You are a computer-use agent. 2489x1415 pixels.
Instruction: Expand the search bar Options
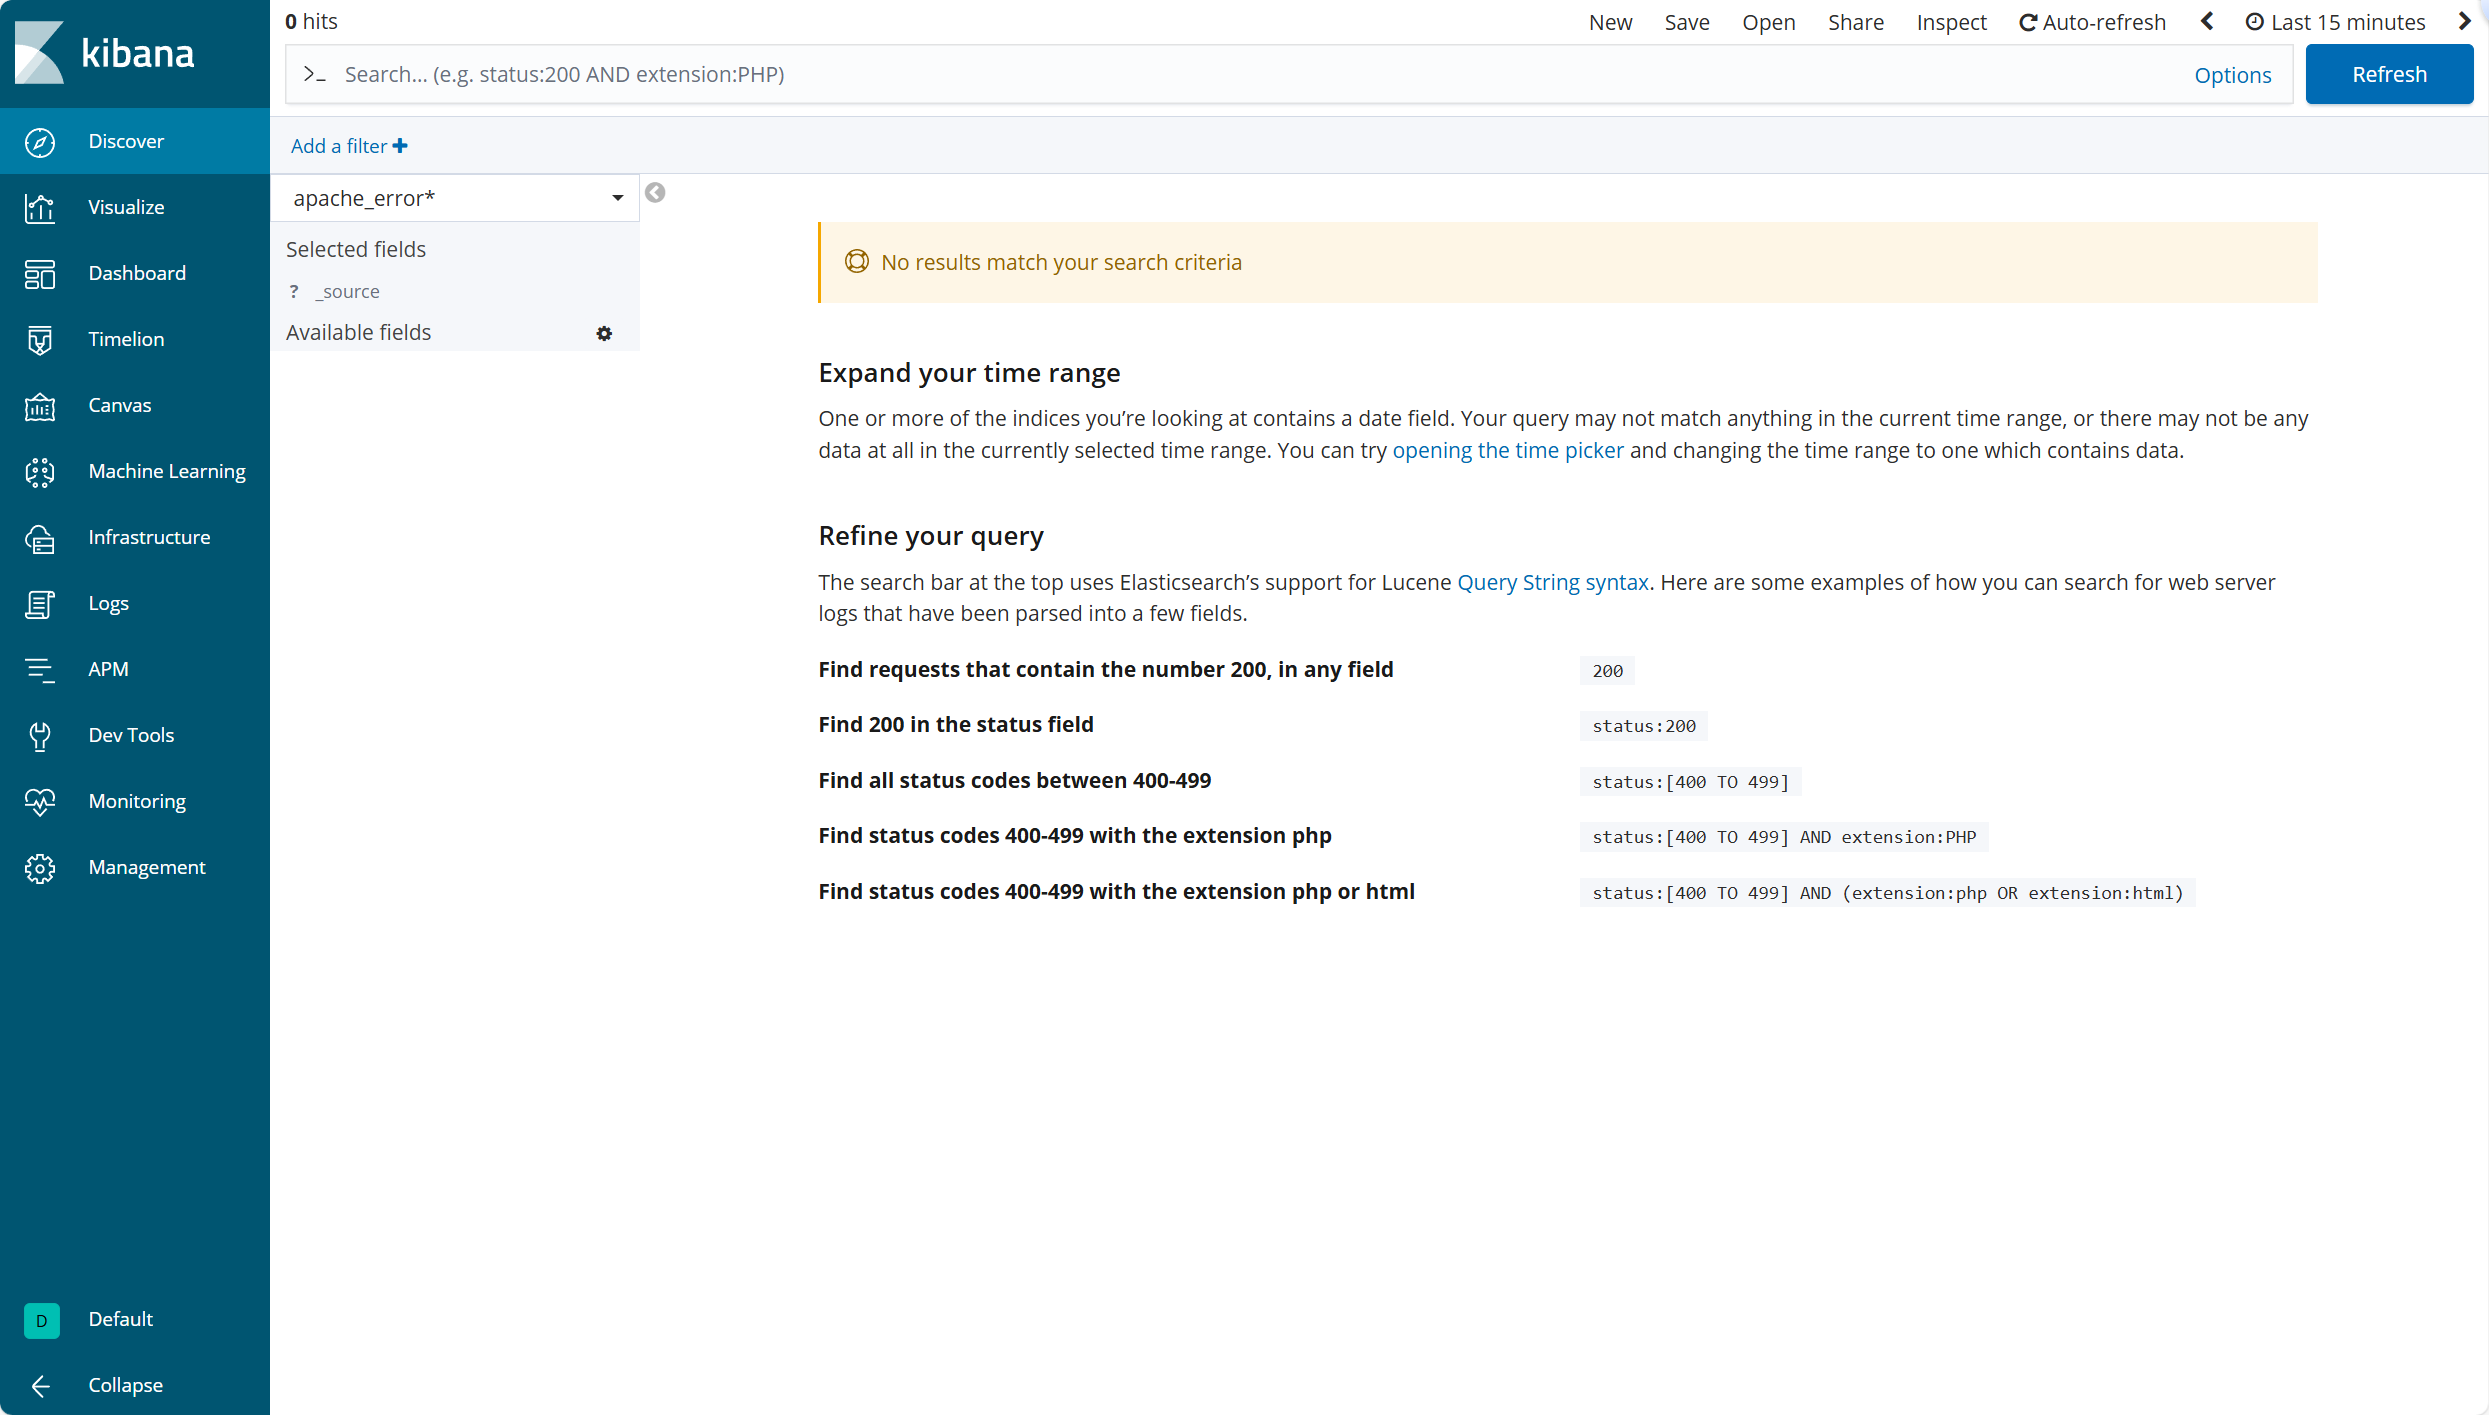(2232, 75)
